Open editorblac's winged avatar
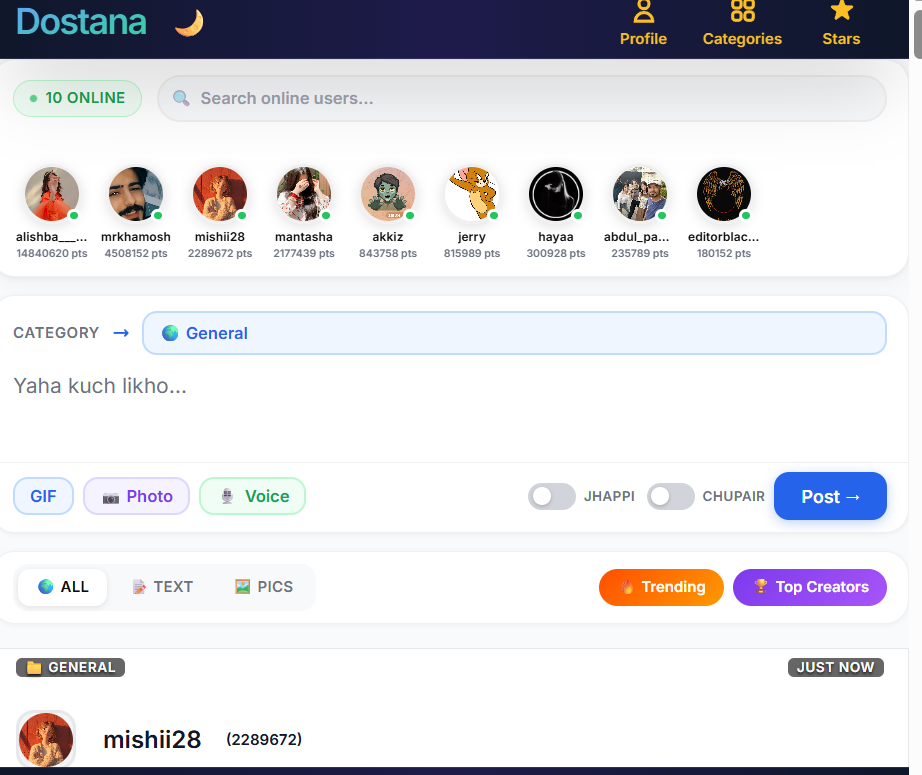 [x=724, y=194]
